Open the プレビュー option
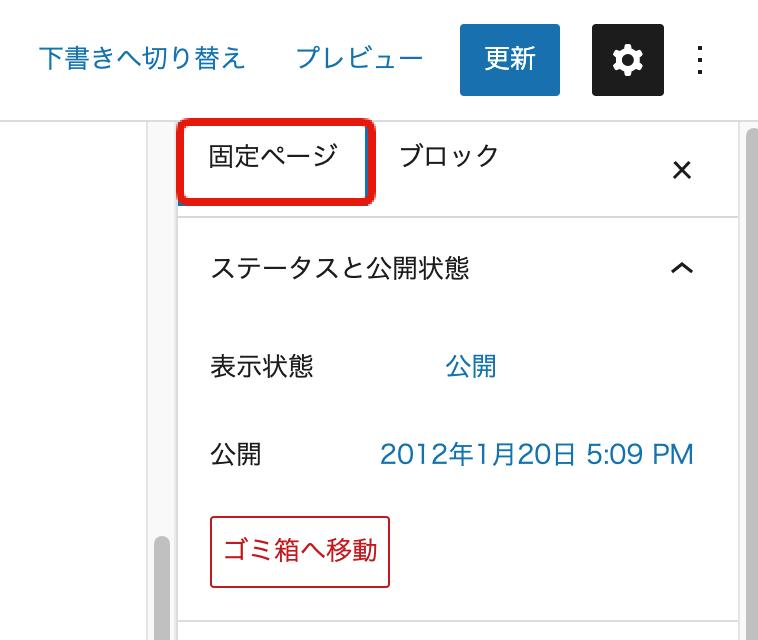The image size is (758, 640). click(359, 59)
